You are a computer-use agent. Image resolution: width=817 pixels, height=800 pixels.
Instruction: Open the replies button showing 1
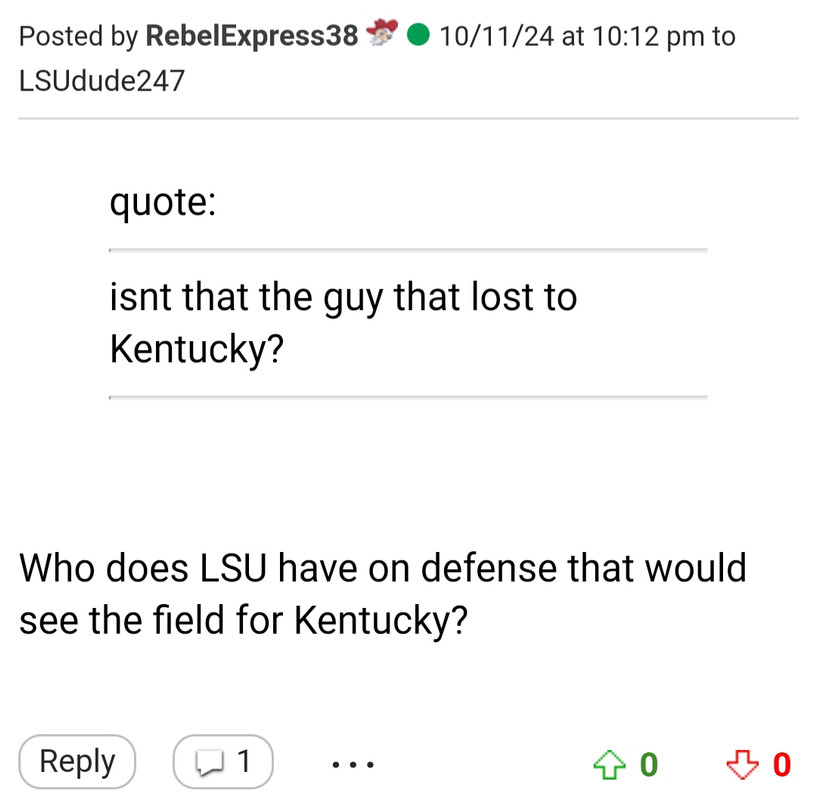(x=223, y=761)
